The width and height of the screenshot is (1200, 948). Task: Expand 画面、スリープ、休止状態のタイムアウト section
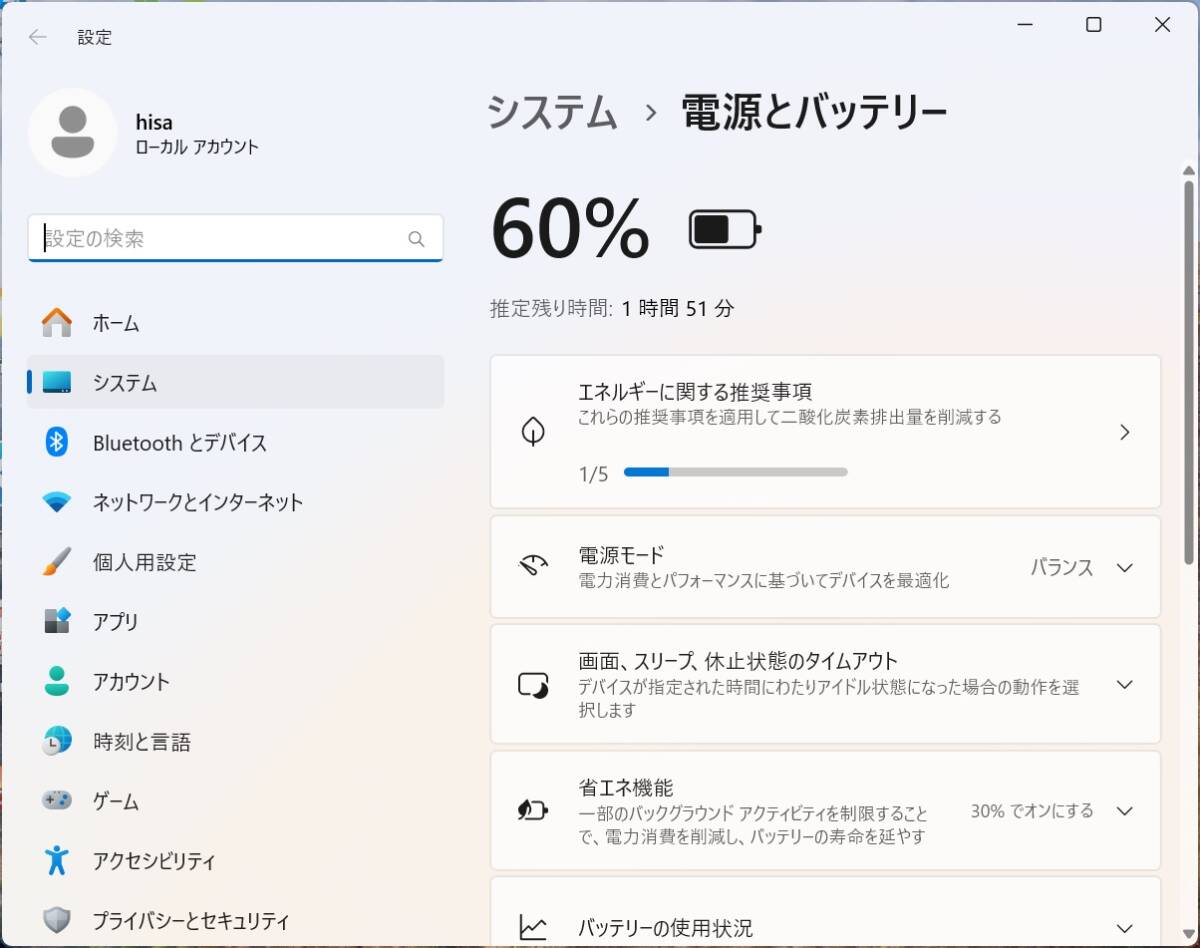pos(1124,685)
